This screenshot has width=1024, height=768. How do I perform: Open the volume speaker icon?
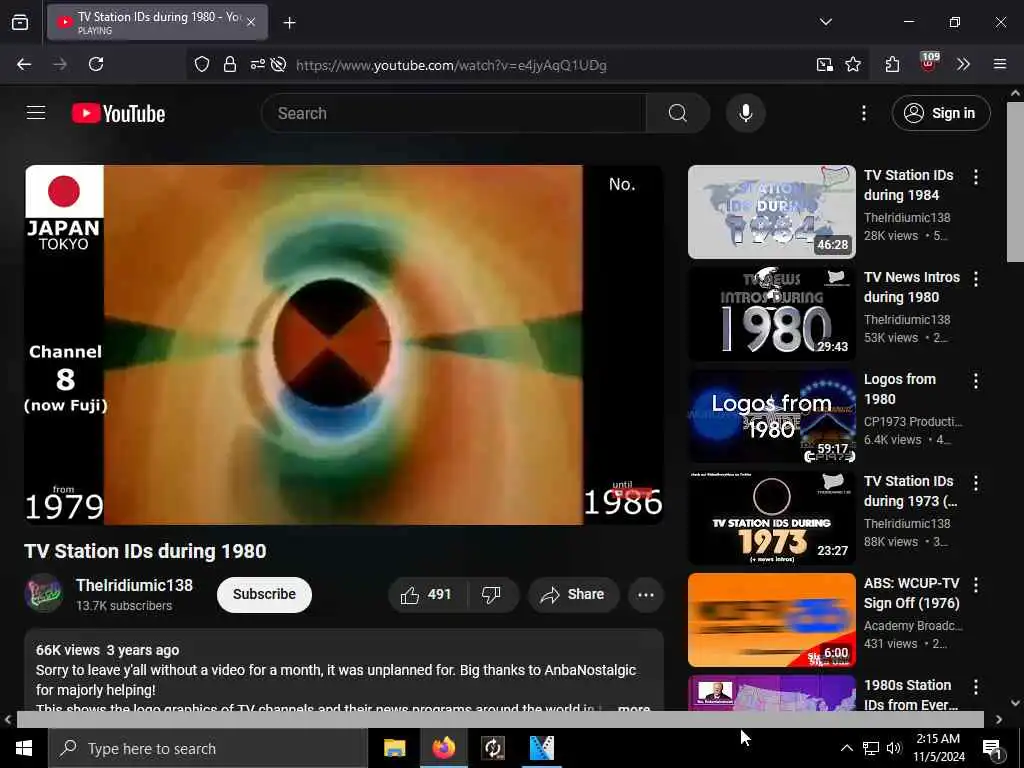pos(894,748)
